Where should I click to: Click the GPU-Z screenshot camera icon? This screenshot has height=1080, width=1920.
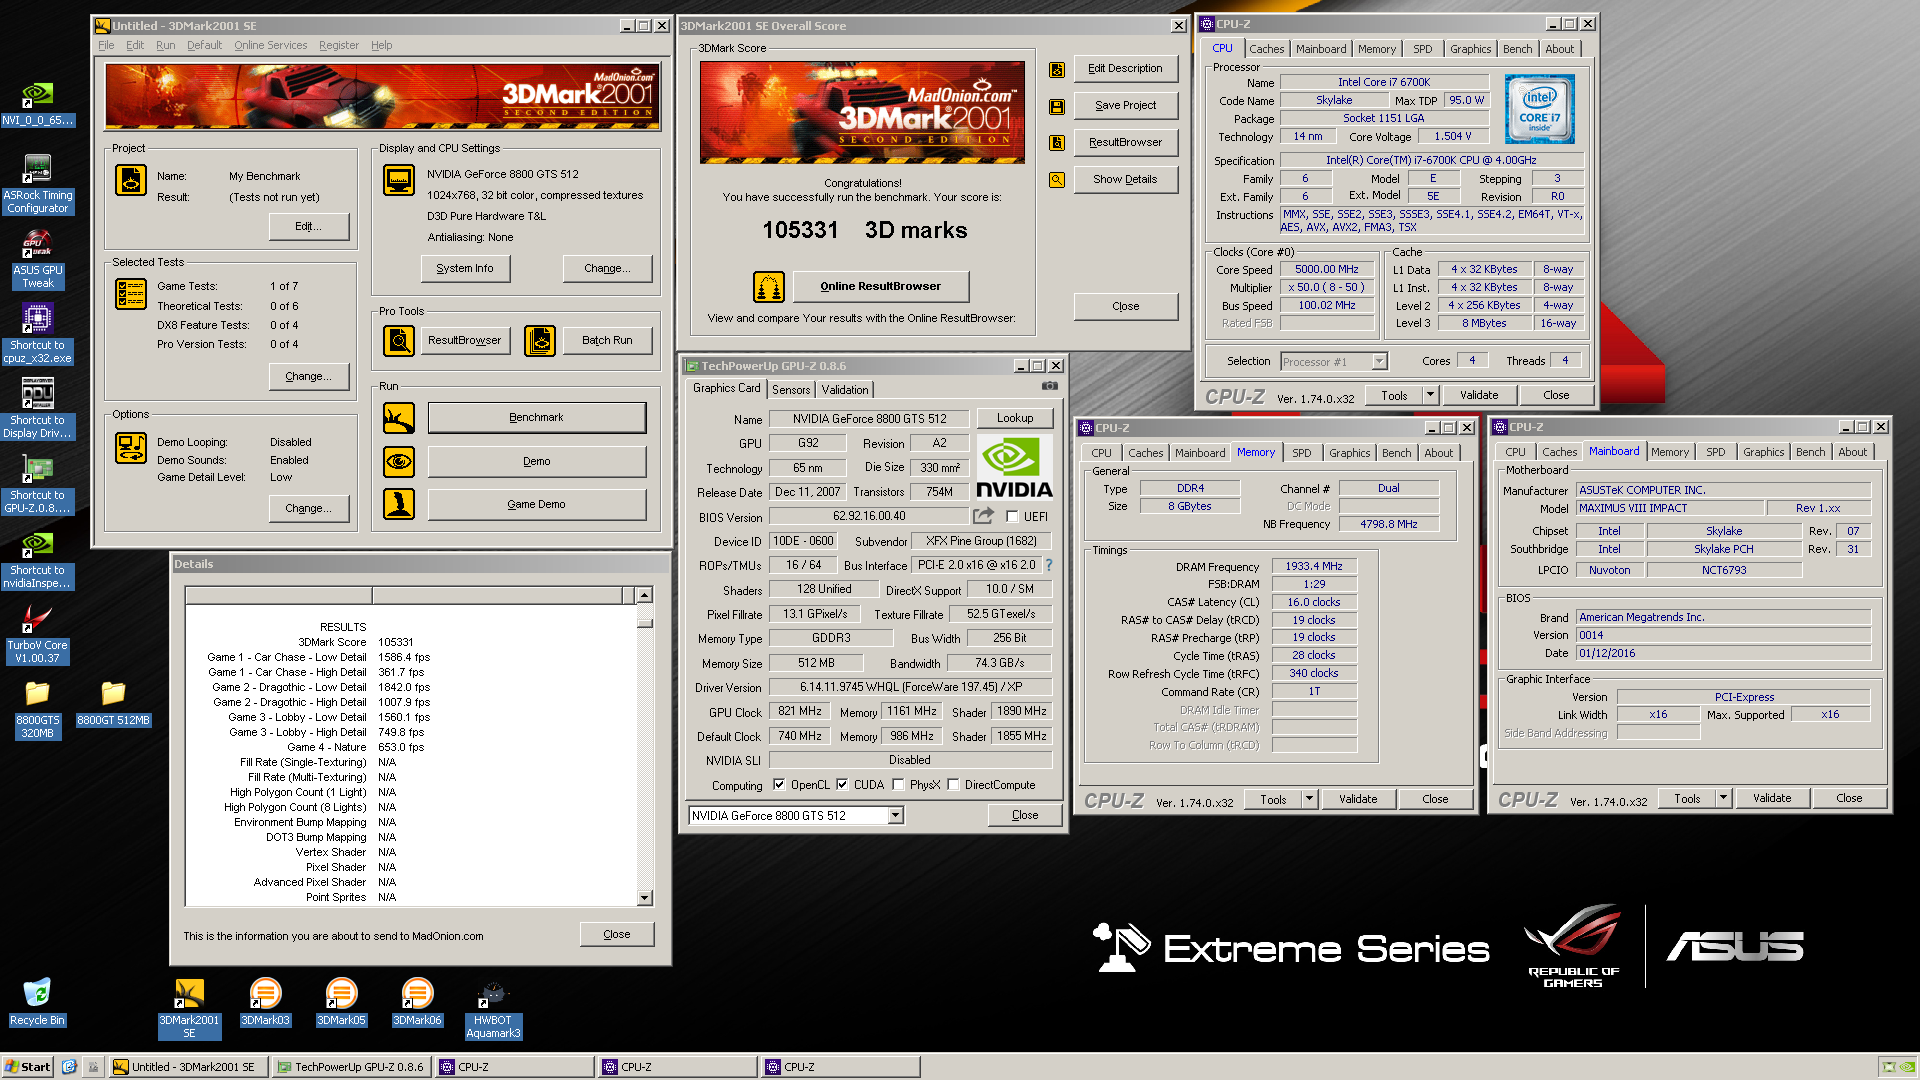pos(1049,385)
